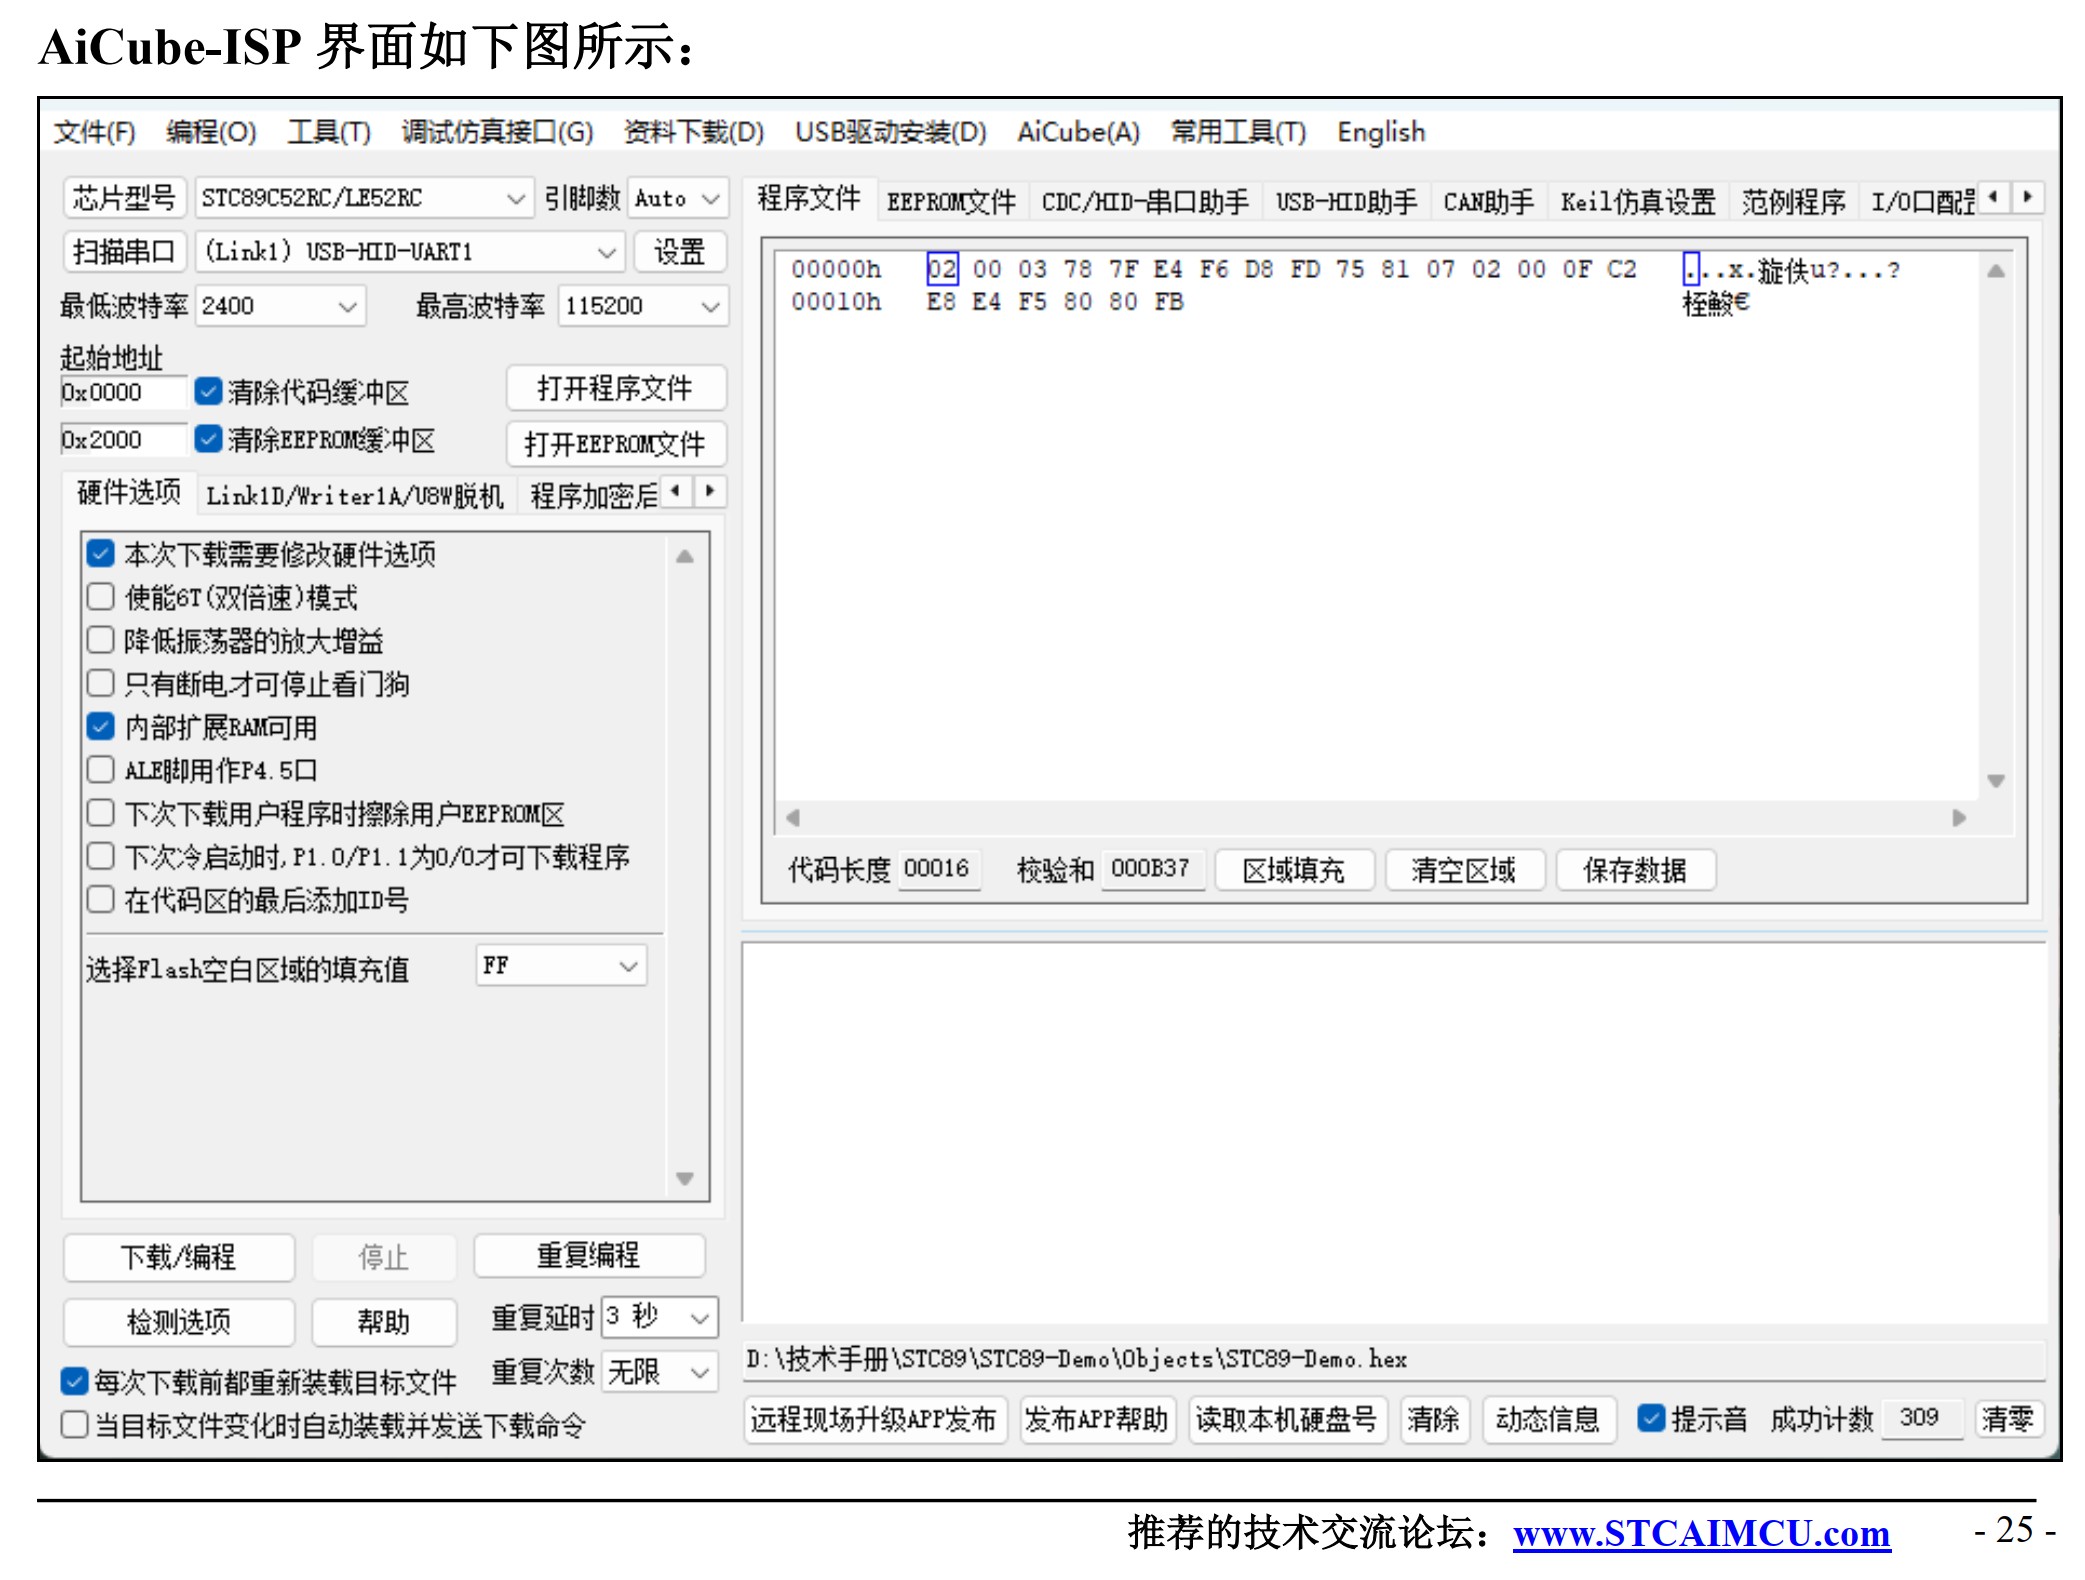Image resolution: width=2085 pixels, height=1580 pixels.
Task: Toggle 每次下载前都重新装载目标文件 checkbox
Action: coord(74,1382)
